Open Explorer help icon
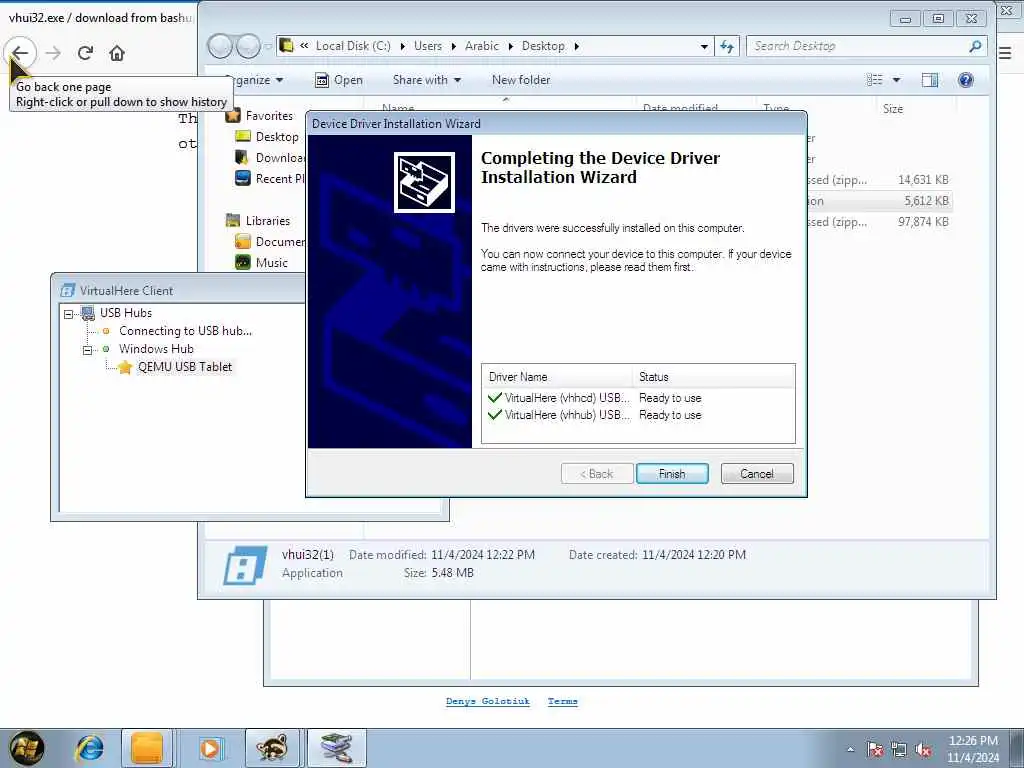1024x768 pixels. (965, 80)
